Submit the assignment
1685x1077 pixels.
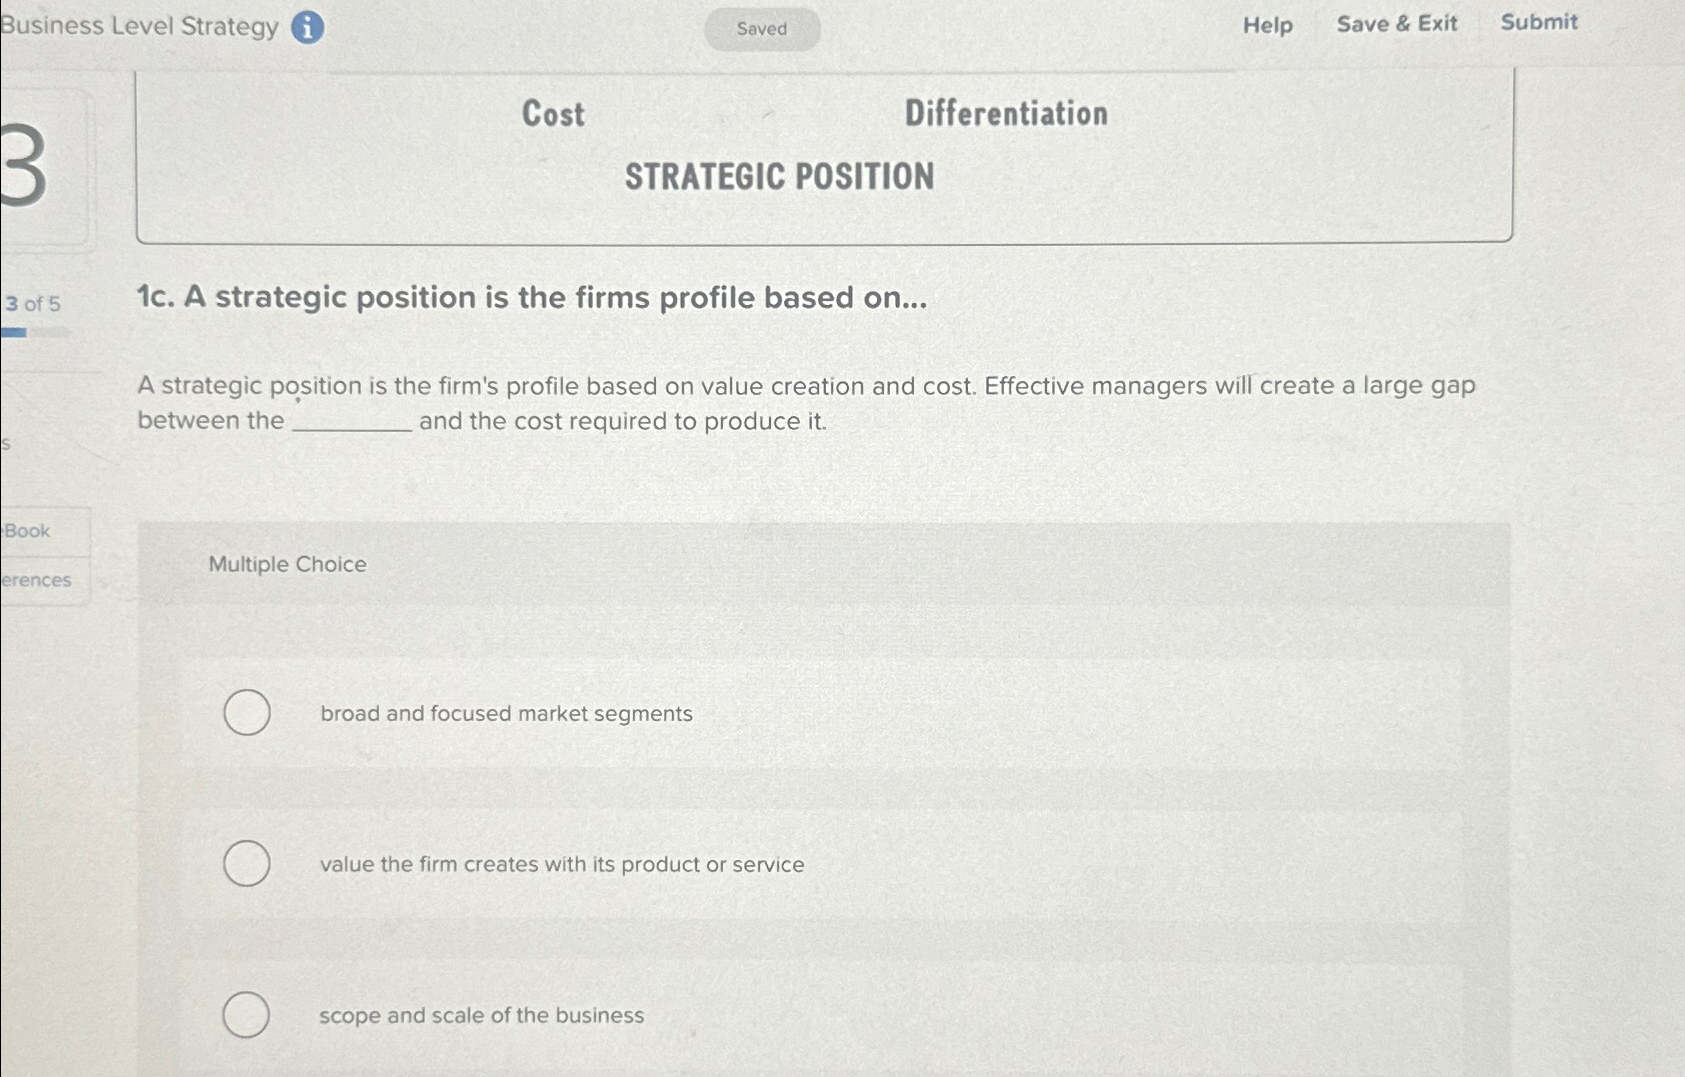(1538, 21)
